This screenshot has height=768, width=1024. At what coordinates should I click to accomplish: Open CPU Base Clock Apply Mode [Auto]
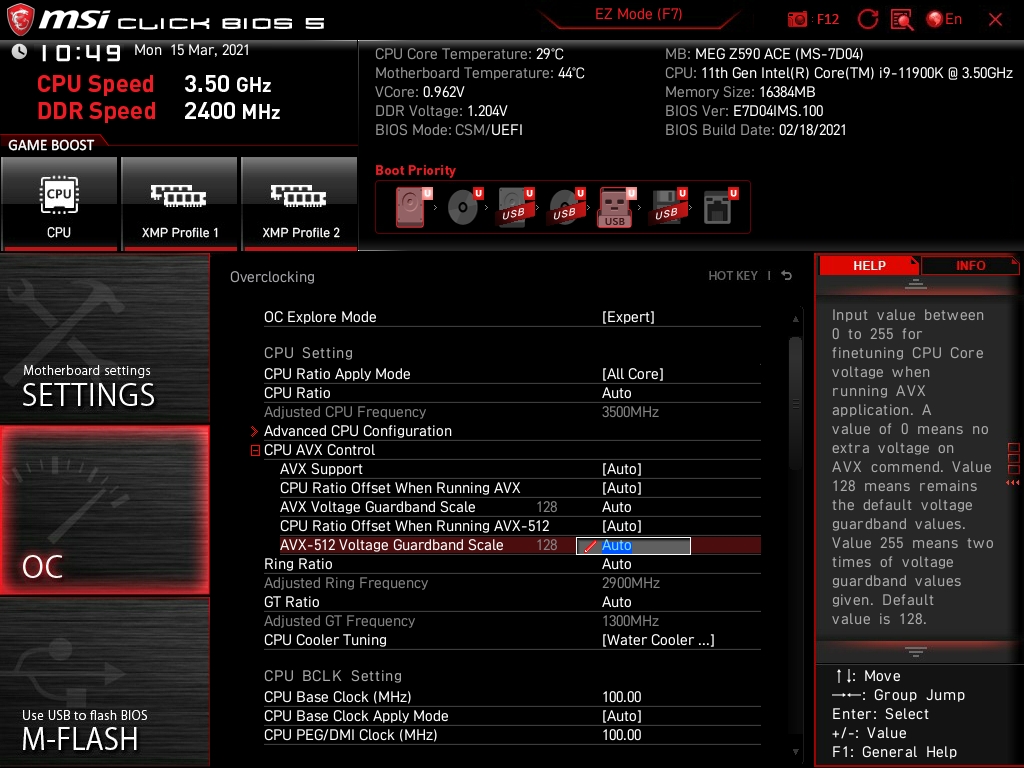pyautogui.click(x=621, y=716)
